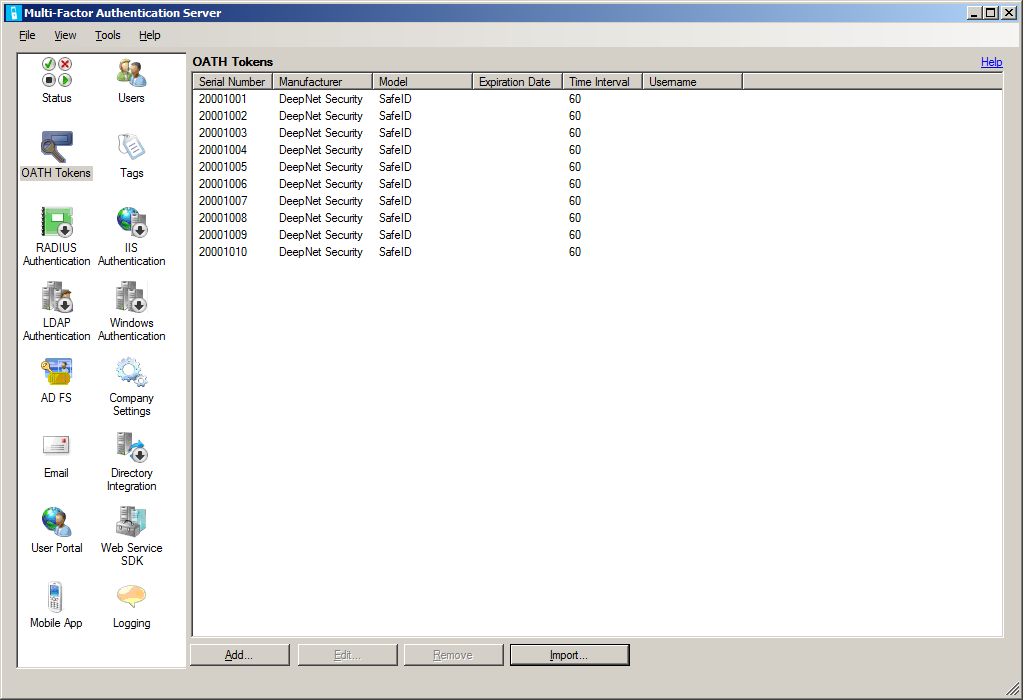Go to LDAP Authentication section

(57, 298)
